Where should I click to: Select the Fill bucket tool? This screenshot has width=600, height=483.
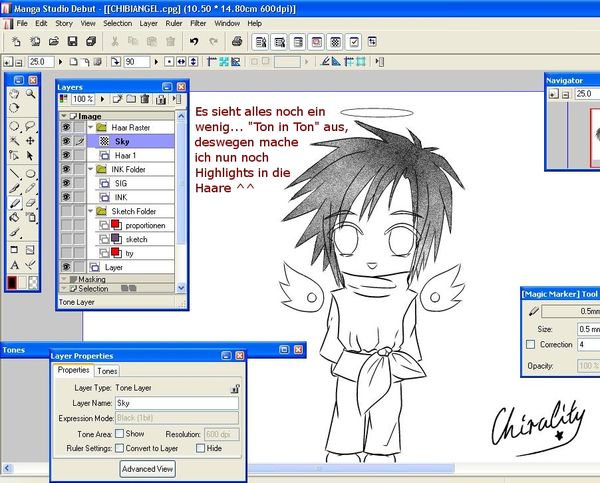point(14,217)
